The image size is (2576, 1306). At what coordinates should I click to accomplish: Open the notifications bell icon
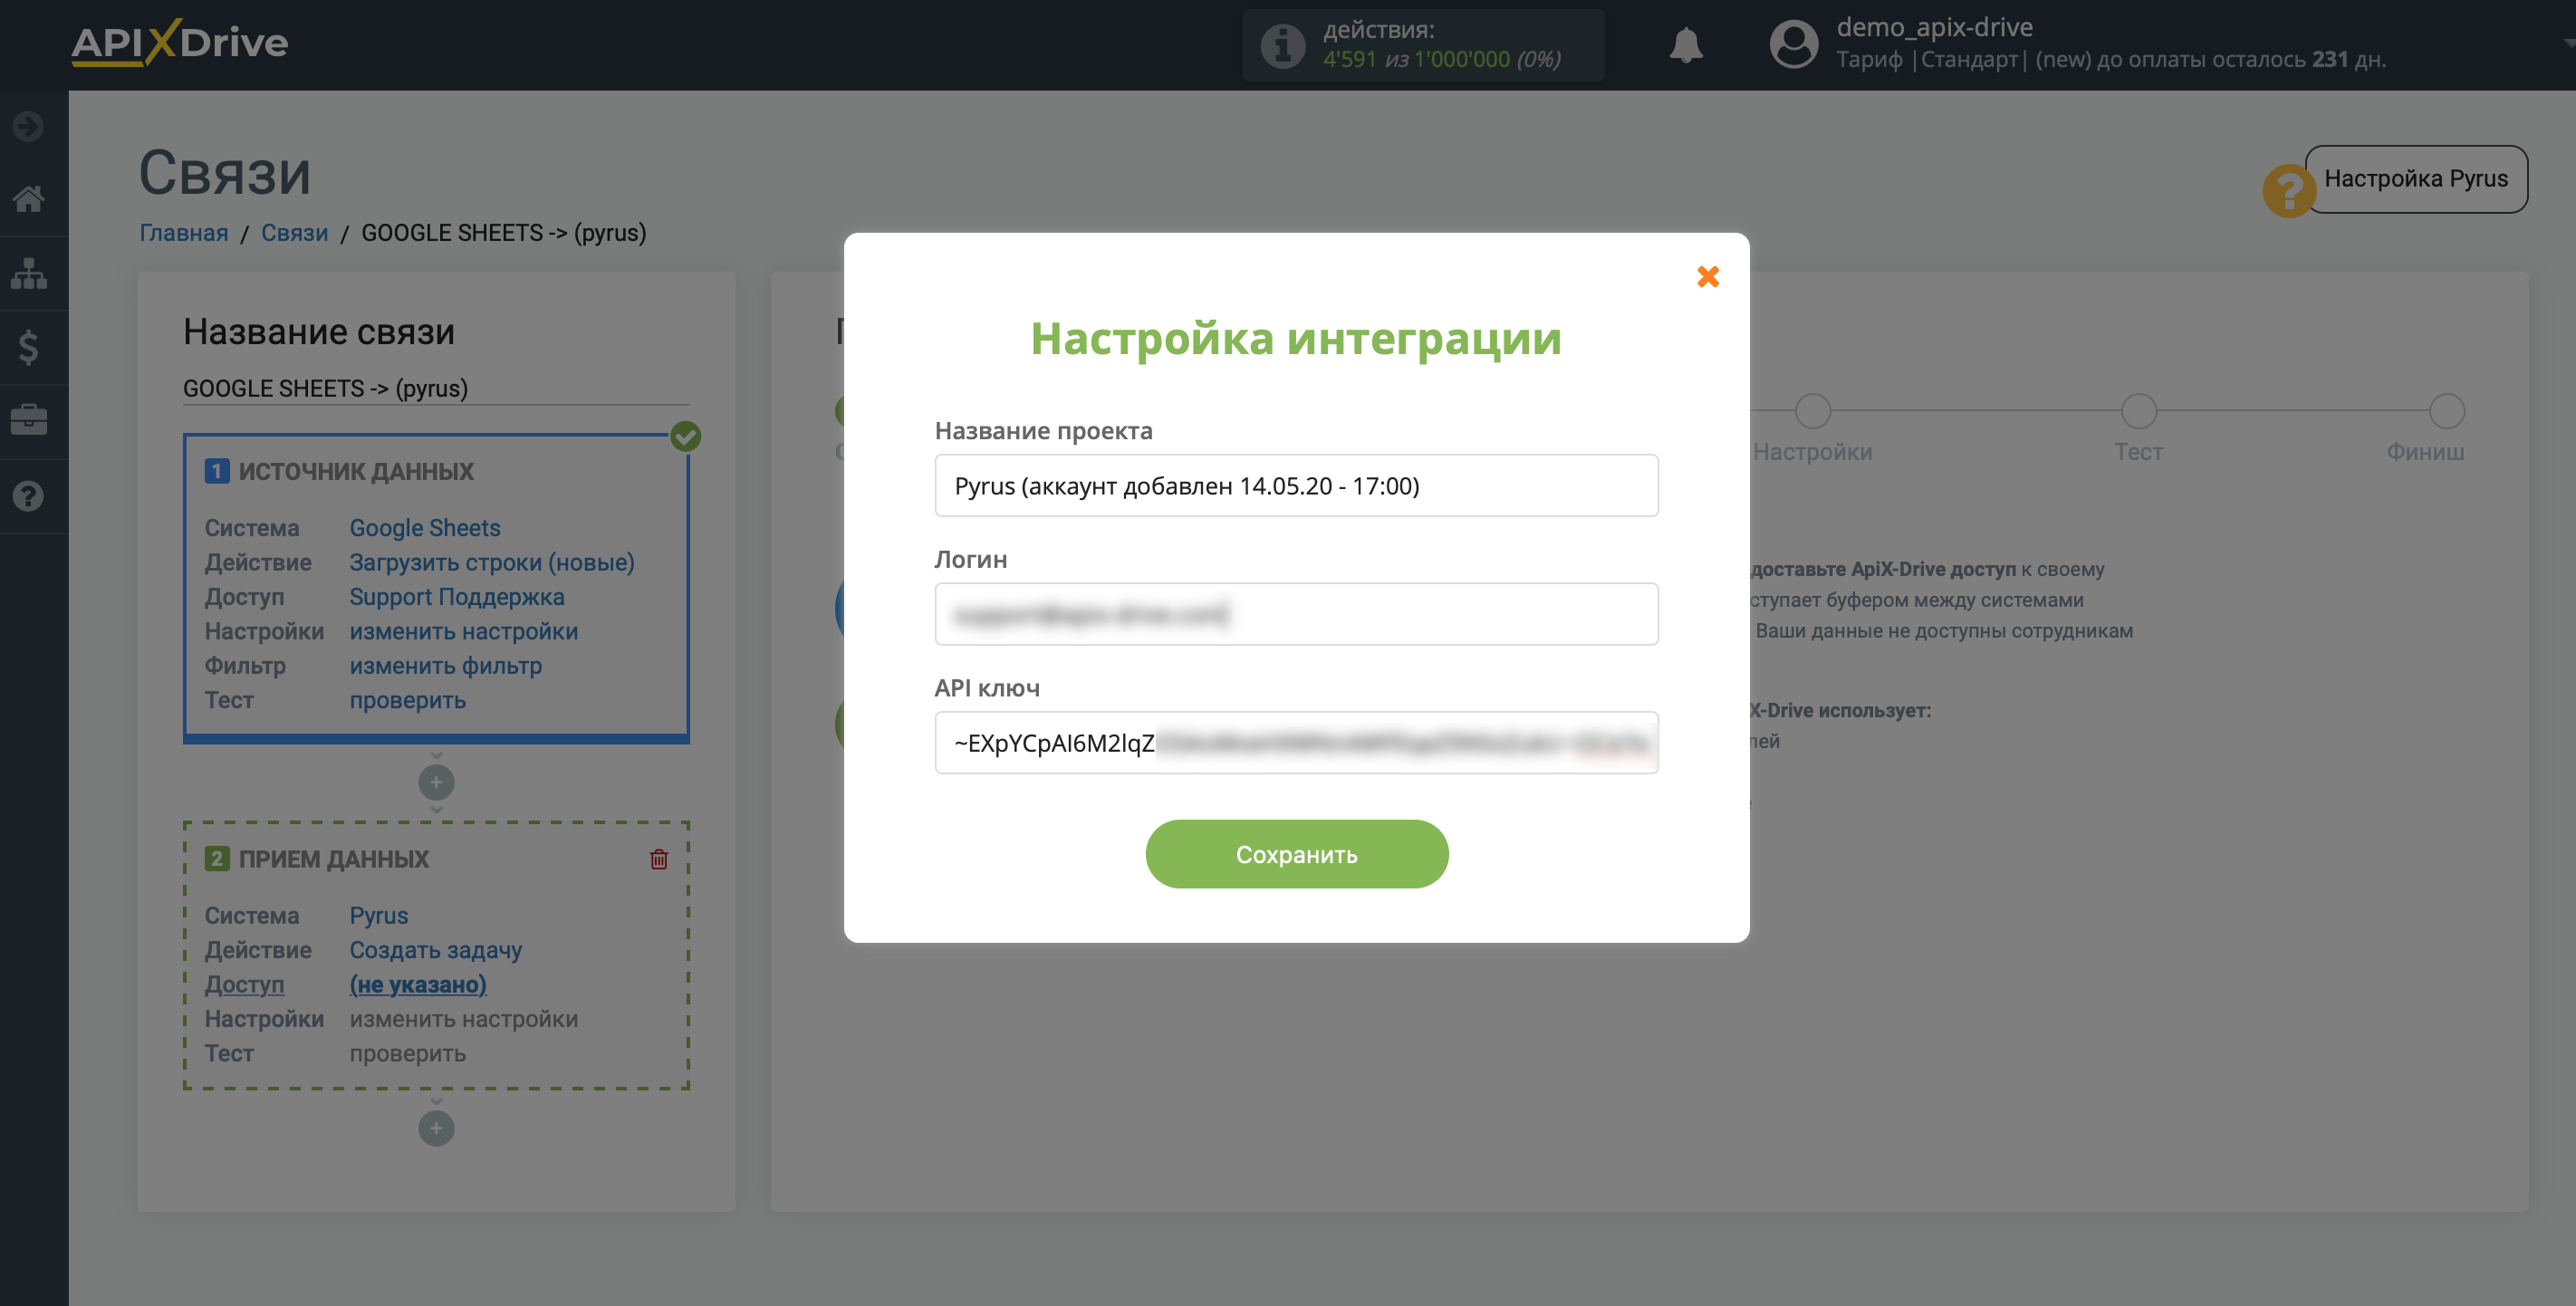[x=1686, y=45]
